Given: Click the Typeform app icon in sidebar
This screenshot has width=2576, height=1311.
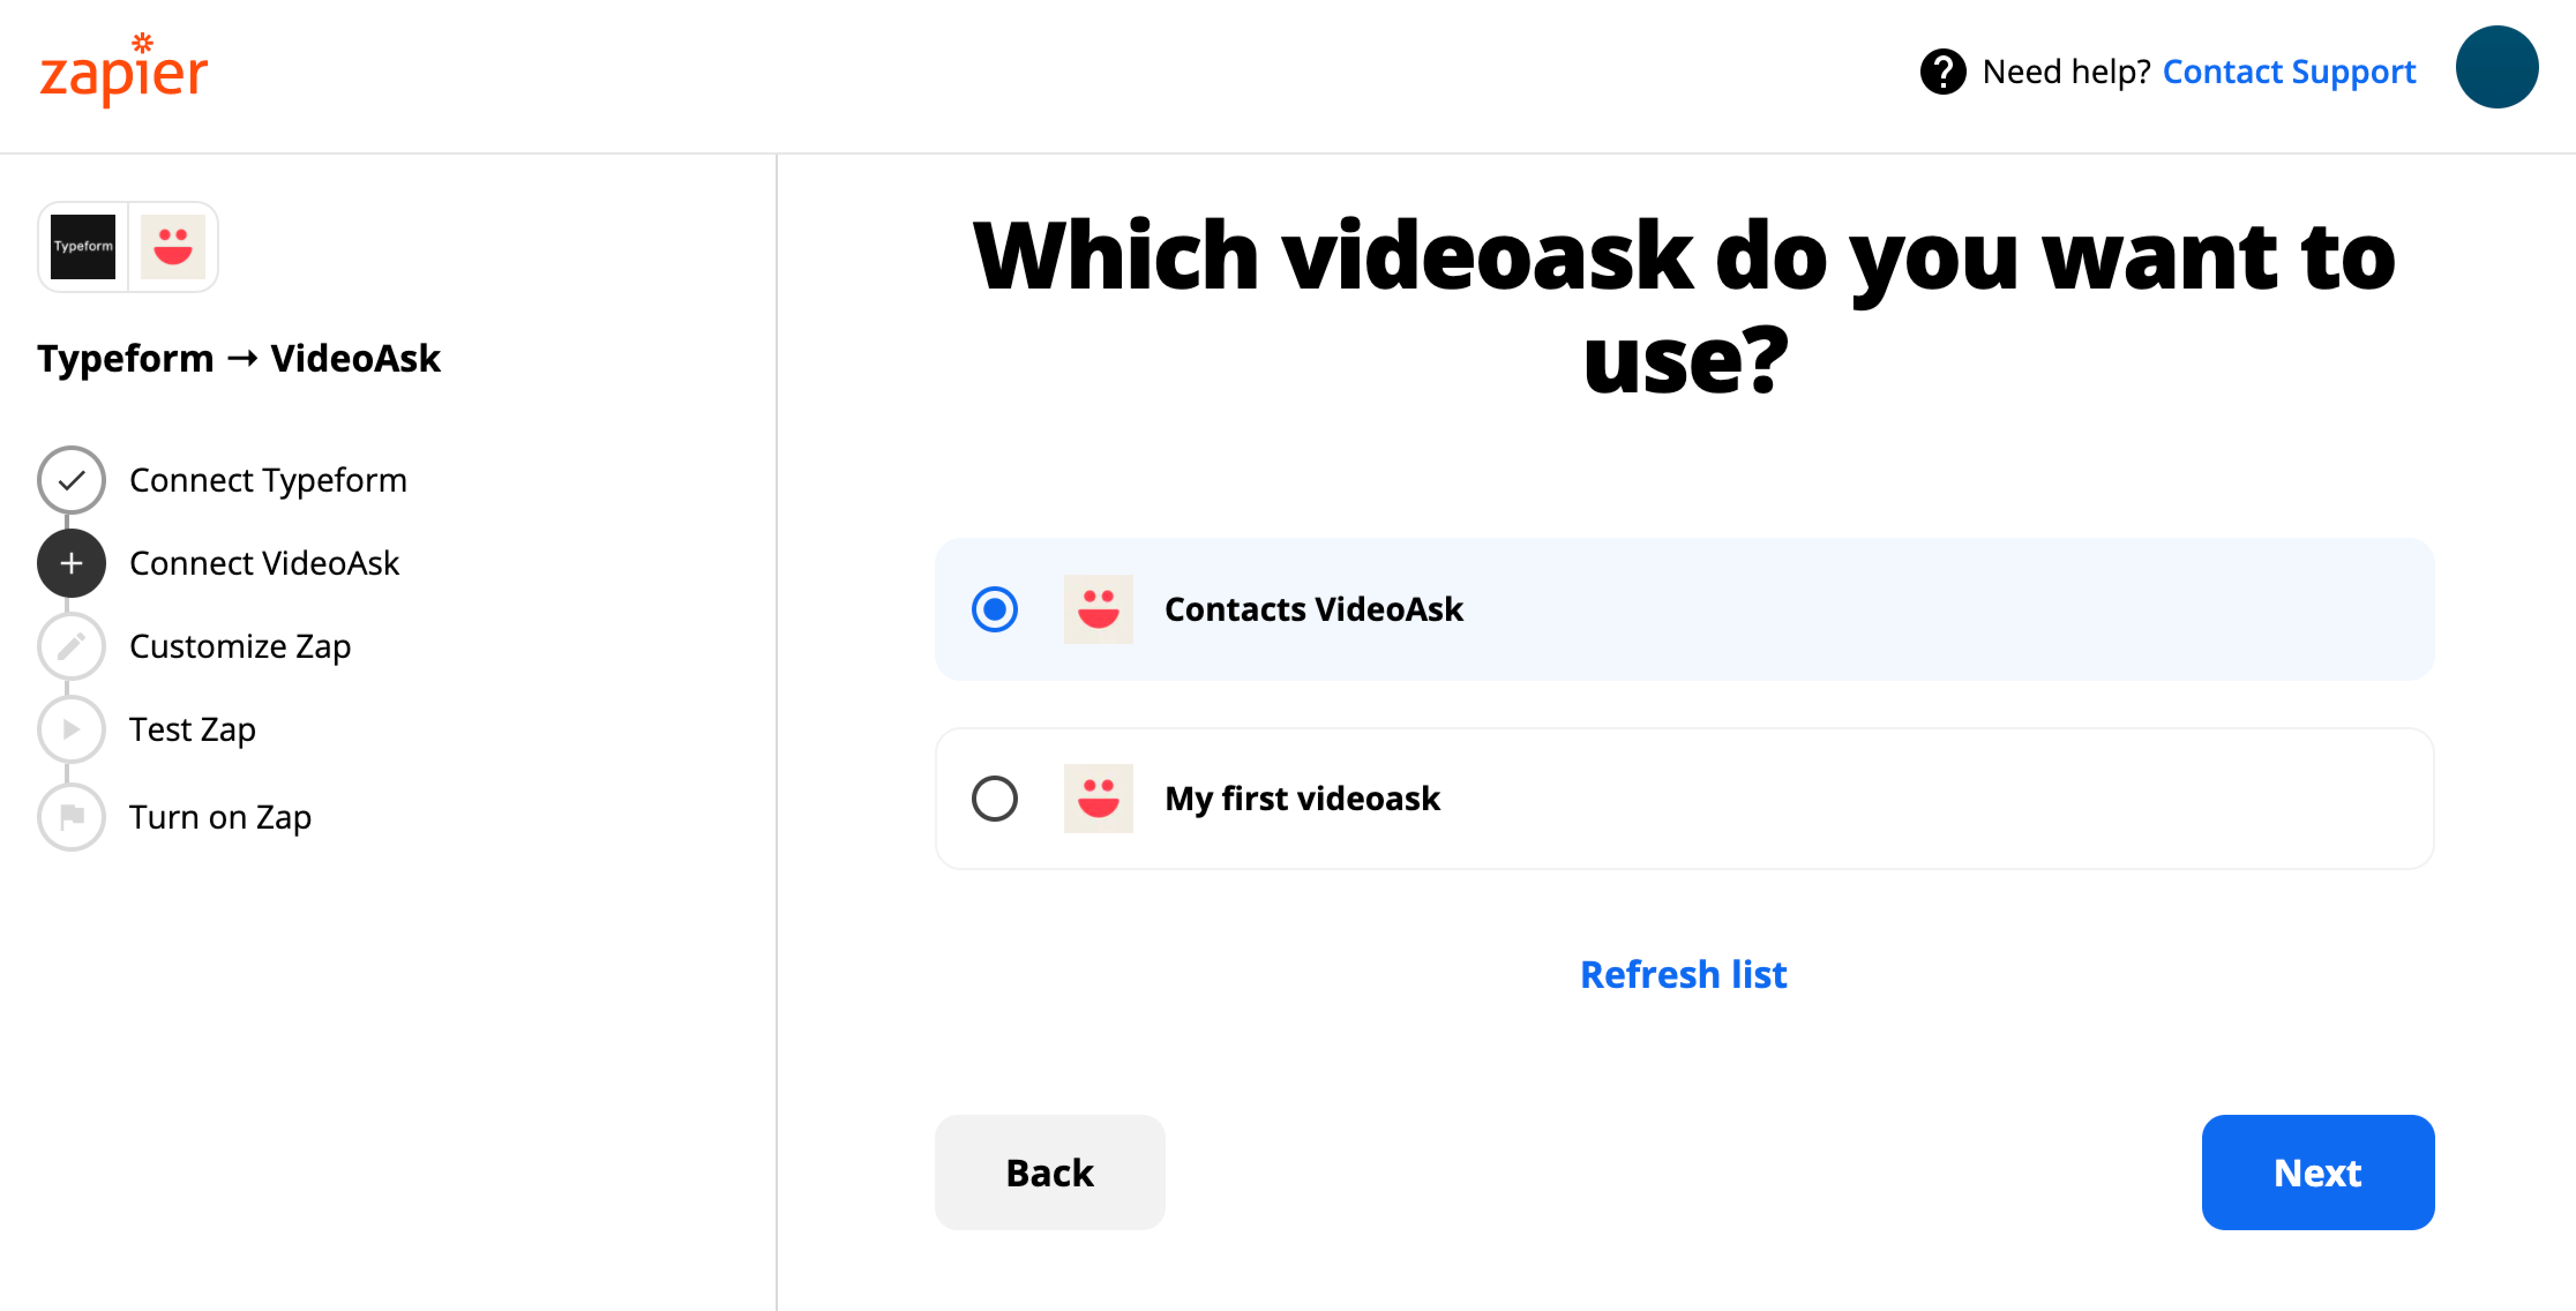Looking at the screenshot, I should [83, 247].
